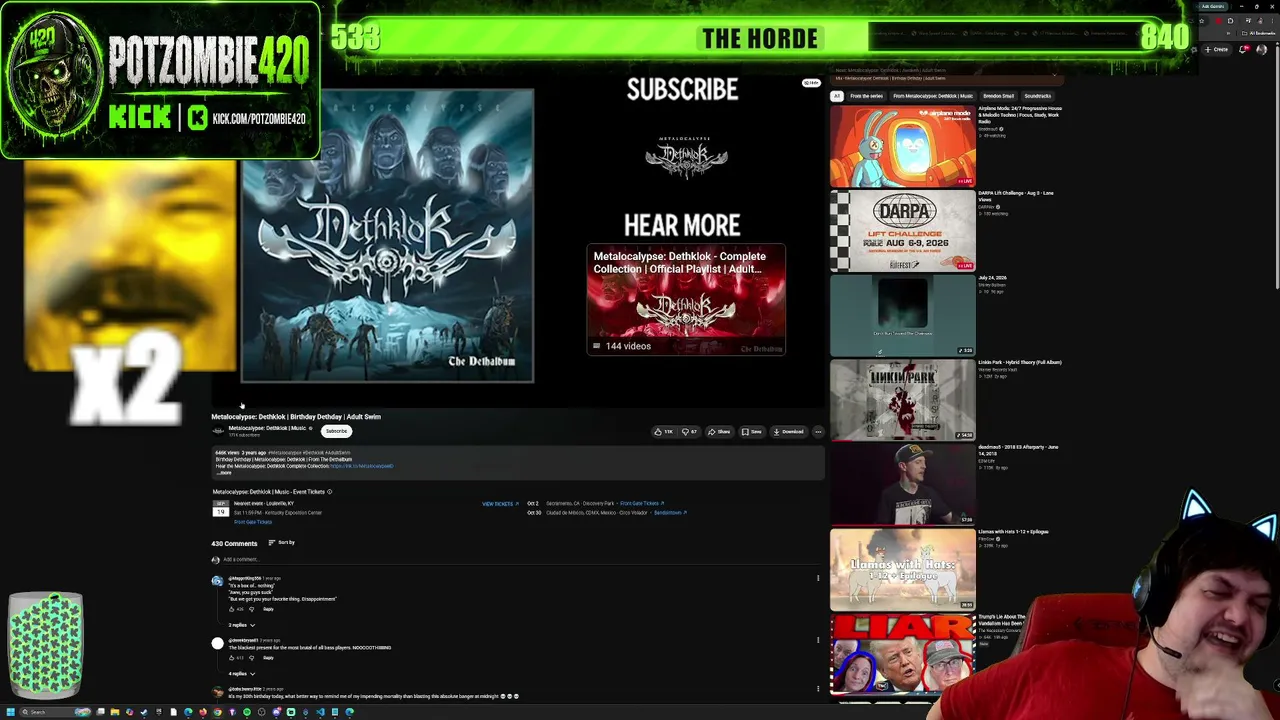Like the Birthday Dethday video
The image size is (1280, 720).
(663, 432)
